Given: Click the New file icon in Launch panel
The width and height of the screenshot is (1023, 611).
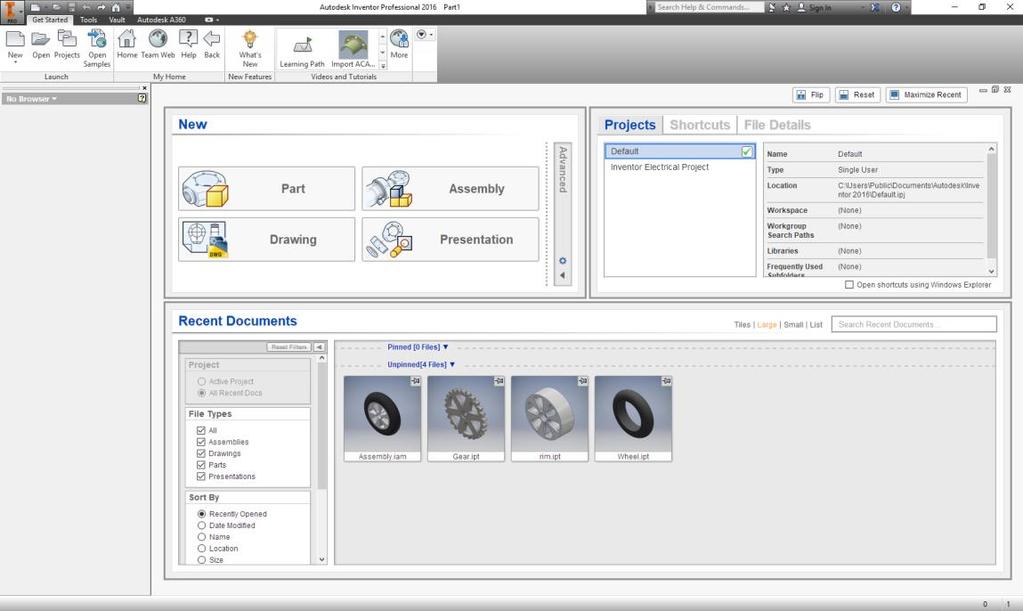Looking at the screenshot, I should tap(15, 39).
